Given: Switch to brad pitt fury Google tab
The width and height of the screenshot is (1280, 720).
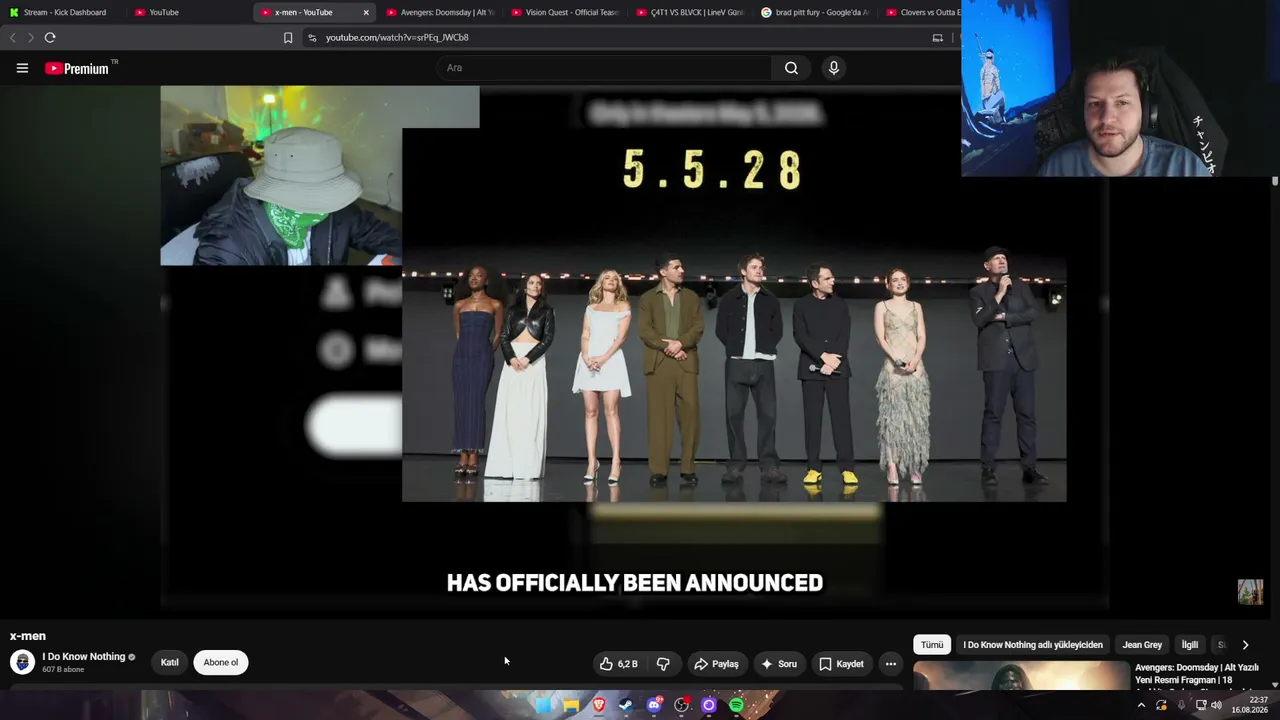Looking at the screenshot, I should click(x=815, y=12).
